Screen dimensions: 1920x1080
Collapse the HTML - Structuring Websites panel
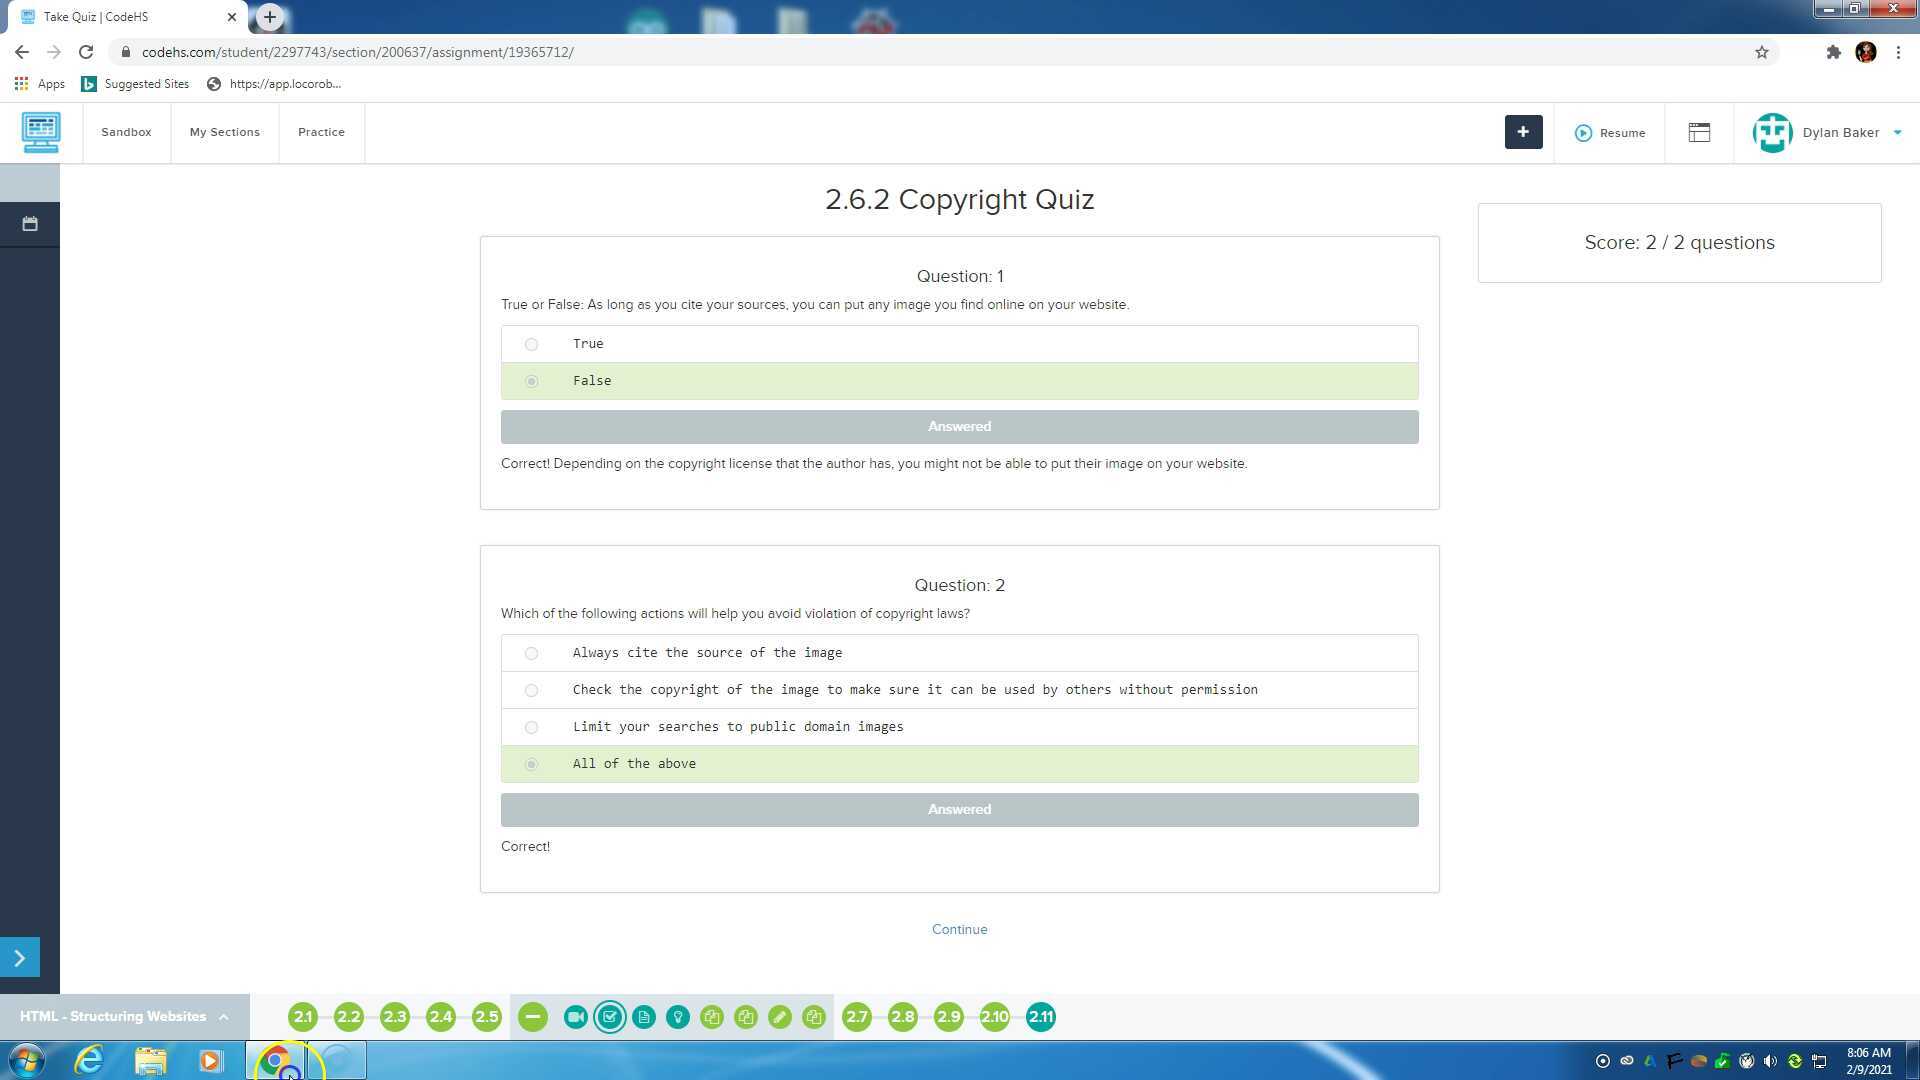(222, 1016)
